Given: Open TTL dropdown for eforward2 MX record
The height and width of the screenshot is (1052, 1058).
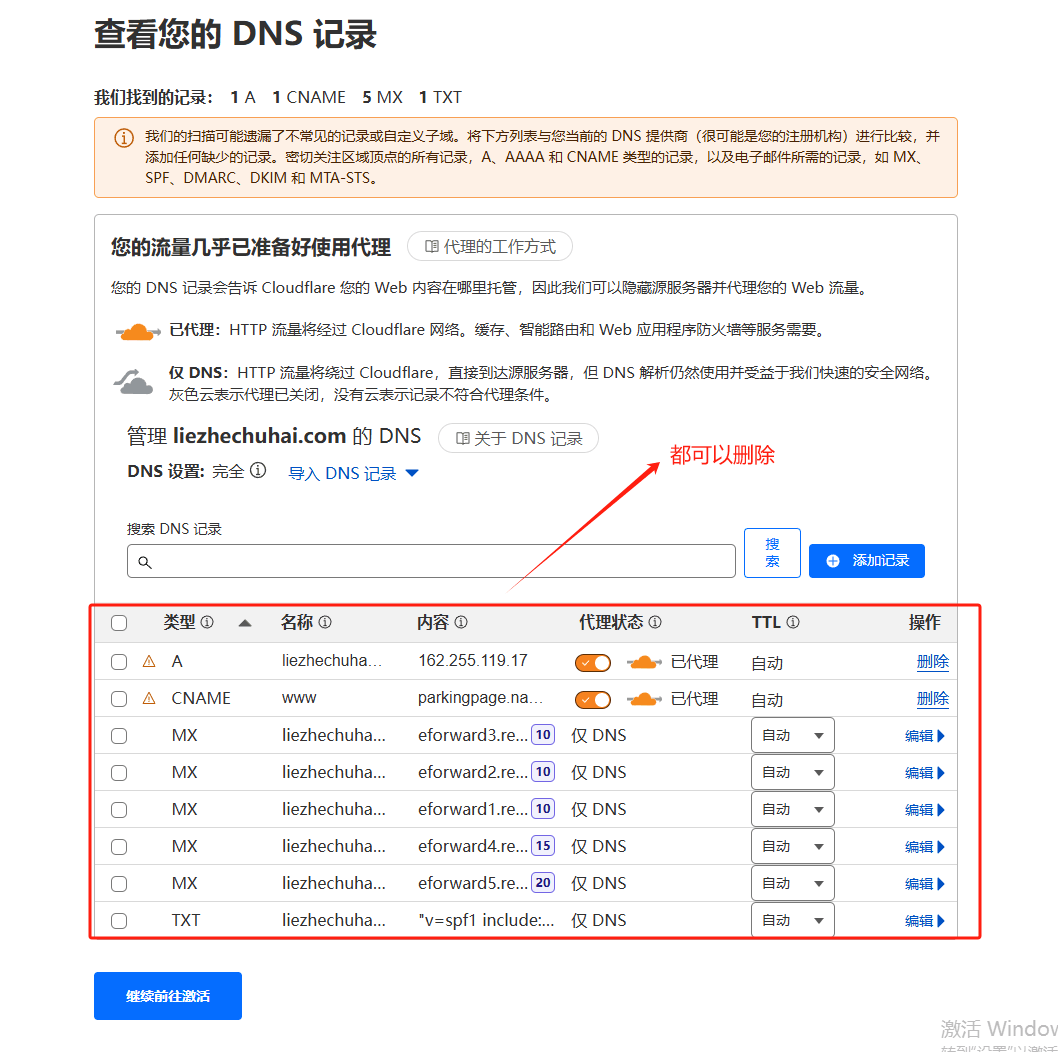Looking at the screenshot, I should (793, 773).
